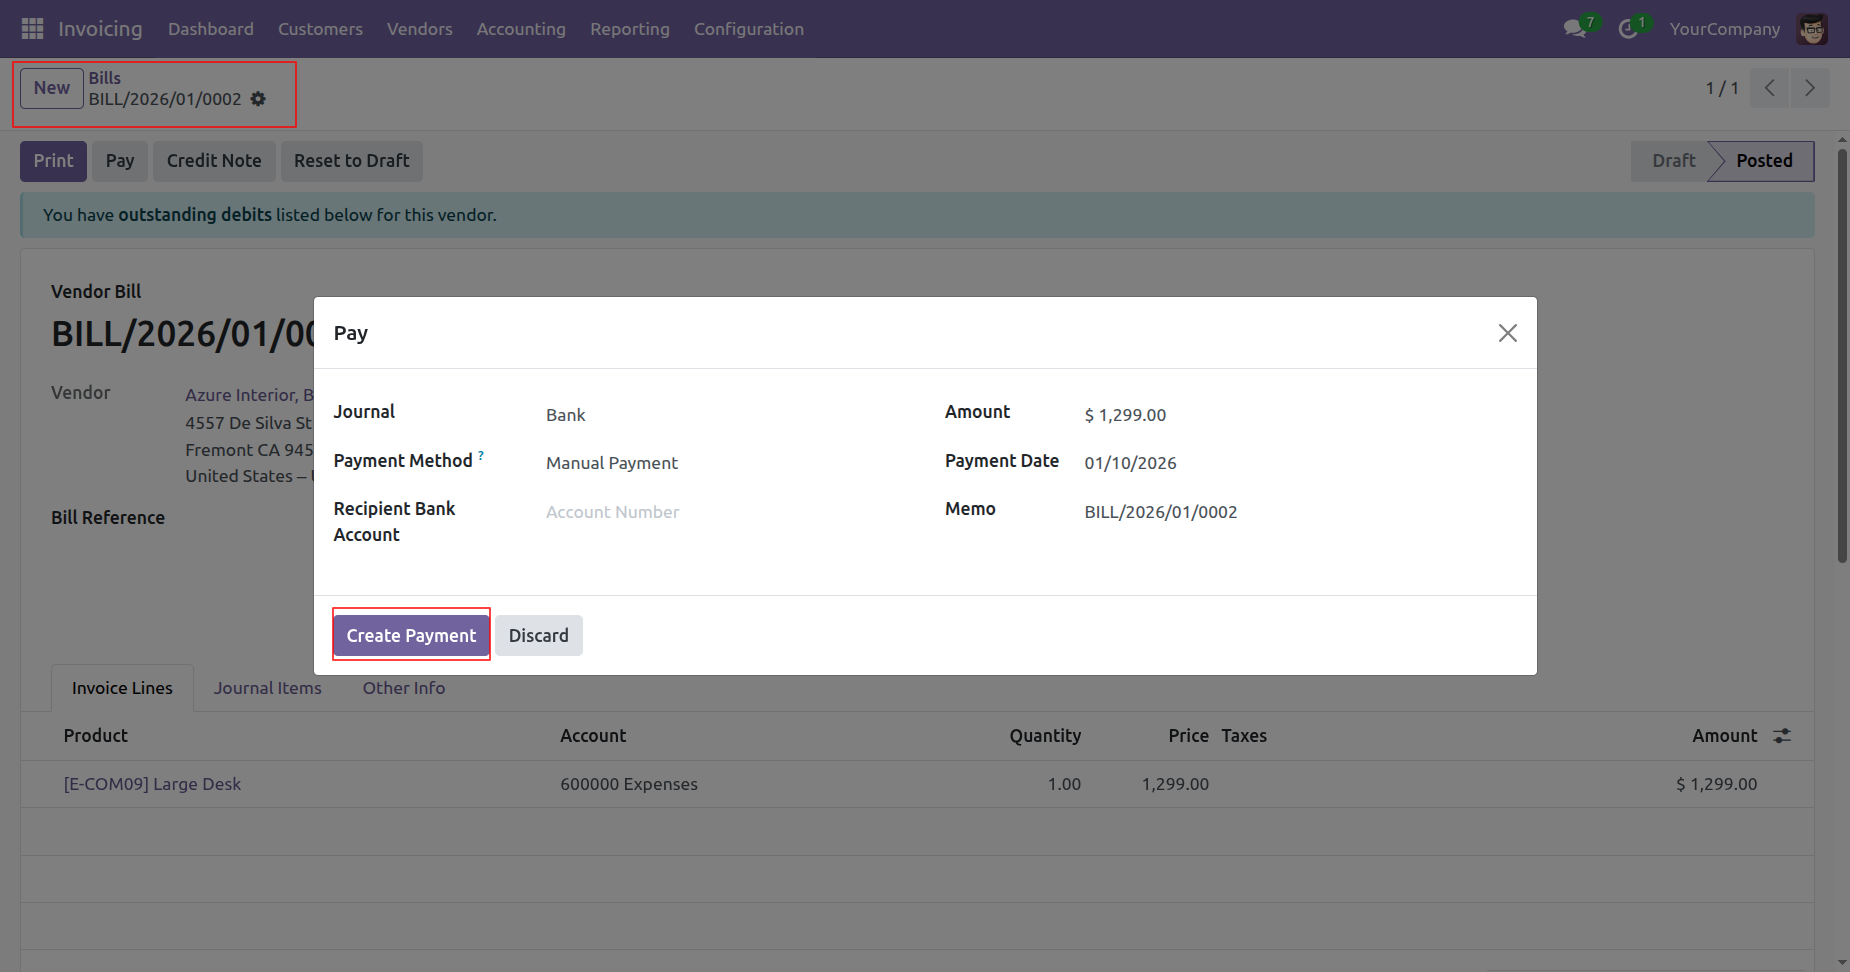Open the activities clock icon
This screenshot has height=972, width=1850.
[x=1628, y=29]
